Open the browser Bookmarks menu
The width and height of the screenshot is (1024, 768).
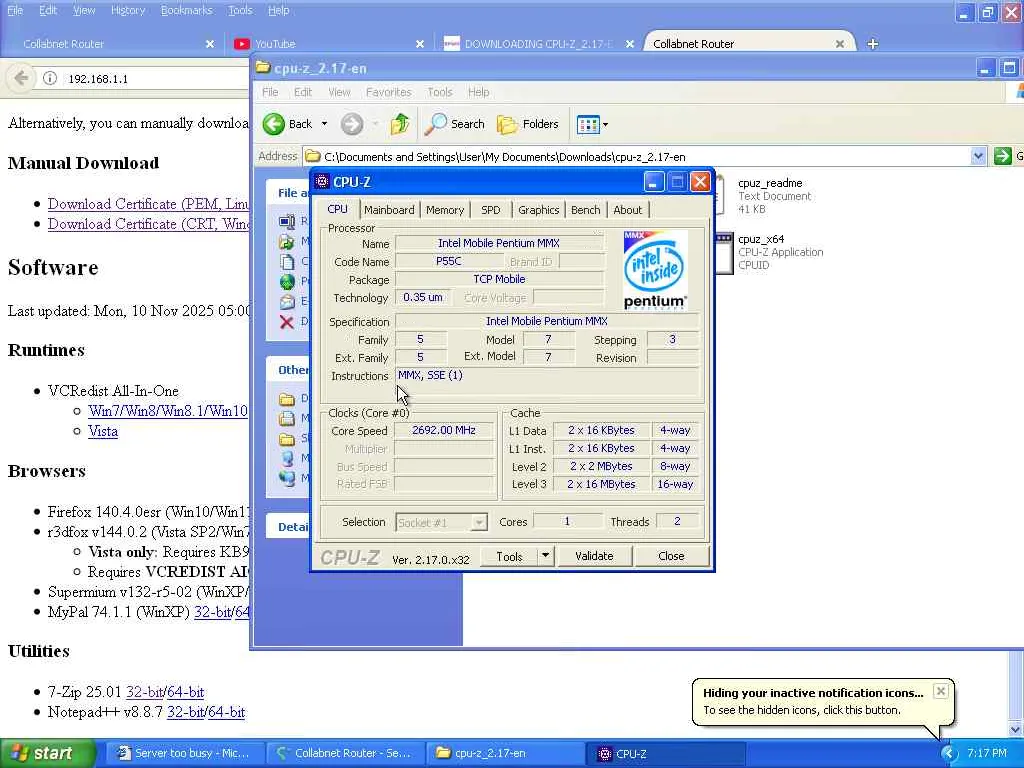coord(187,10)
